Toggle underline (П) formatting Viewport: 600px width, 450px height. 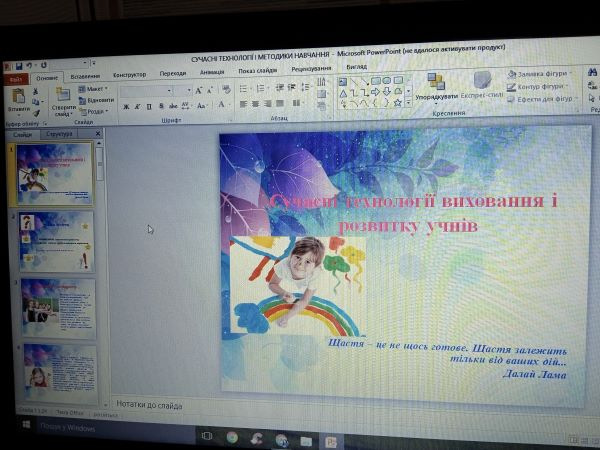(x=149, y=107)
